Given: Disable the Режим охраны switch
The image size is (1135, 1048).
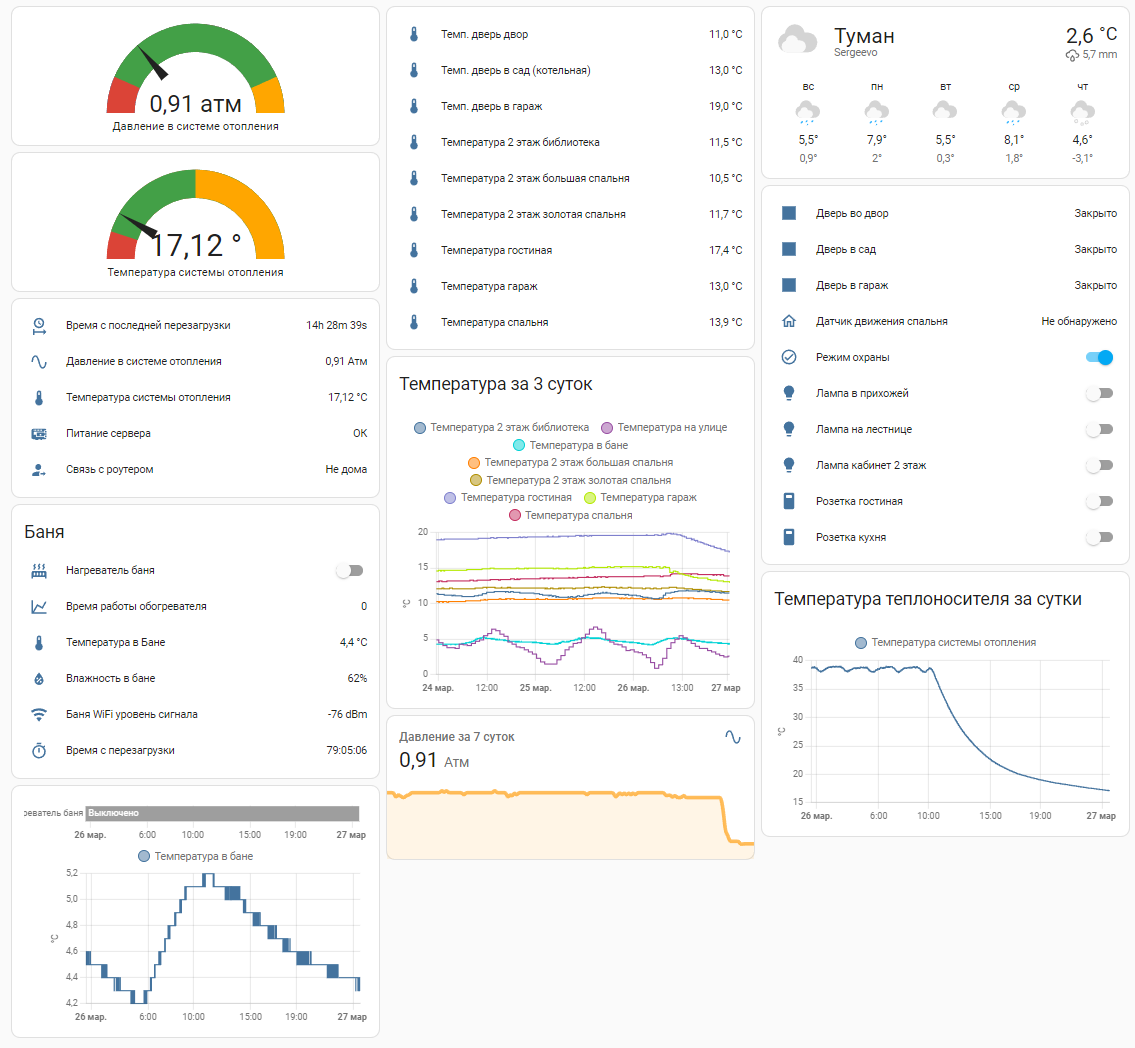Looking at the screenshot, I should click(1100, 358).
